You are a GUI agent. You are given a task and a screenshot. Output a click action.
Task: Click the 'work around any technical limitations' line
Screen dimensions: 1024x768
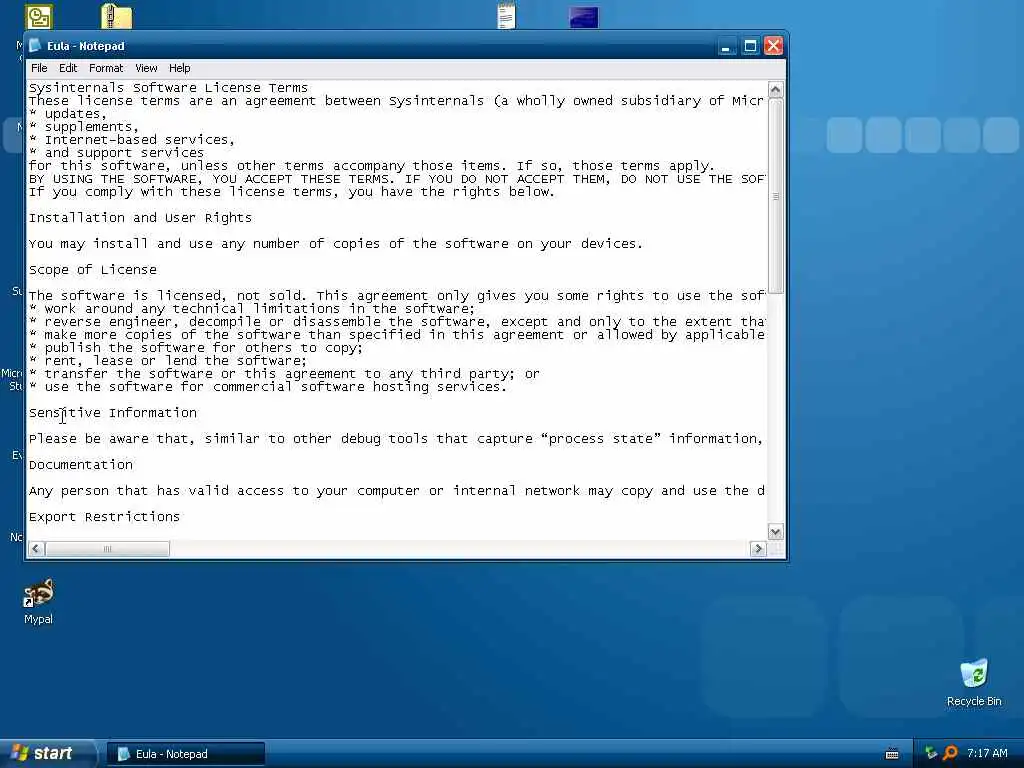click(252, 308)
